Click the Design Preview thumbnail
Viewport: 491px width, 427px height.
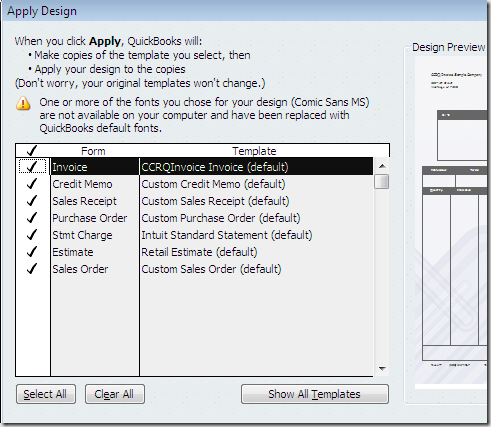tap(451, 222)
